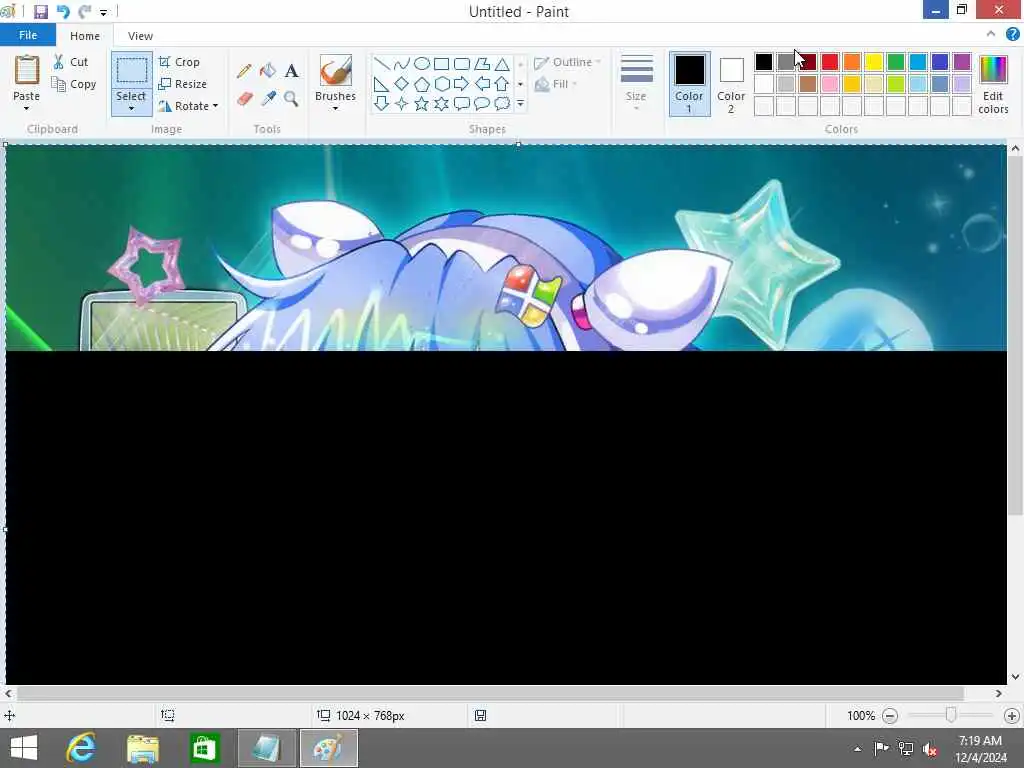Image resolution: width=1024 pixels, height=768 pixels.
Task: Pick the black color swatch
Action: (763, 62)
